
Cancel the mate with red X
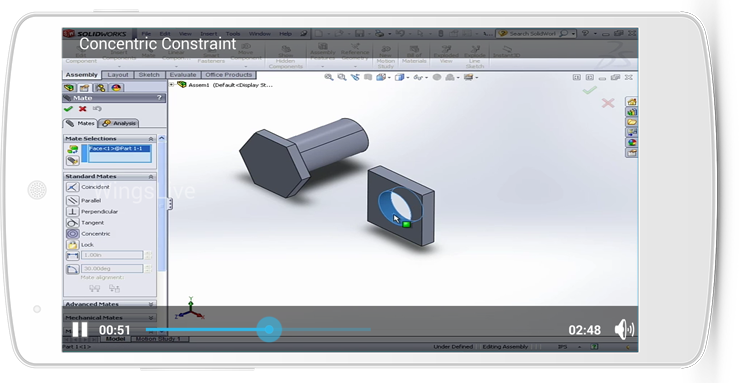(82, 109)
